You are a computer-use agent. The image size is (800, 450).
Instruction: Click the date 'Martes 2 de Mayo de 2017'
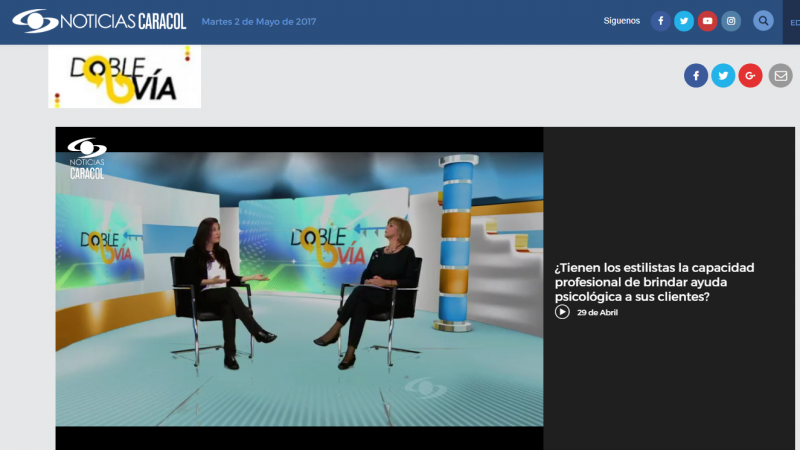pyautogui.click(x=259, y=21)
